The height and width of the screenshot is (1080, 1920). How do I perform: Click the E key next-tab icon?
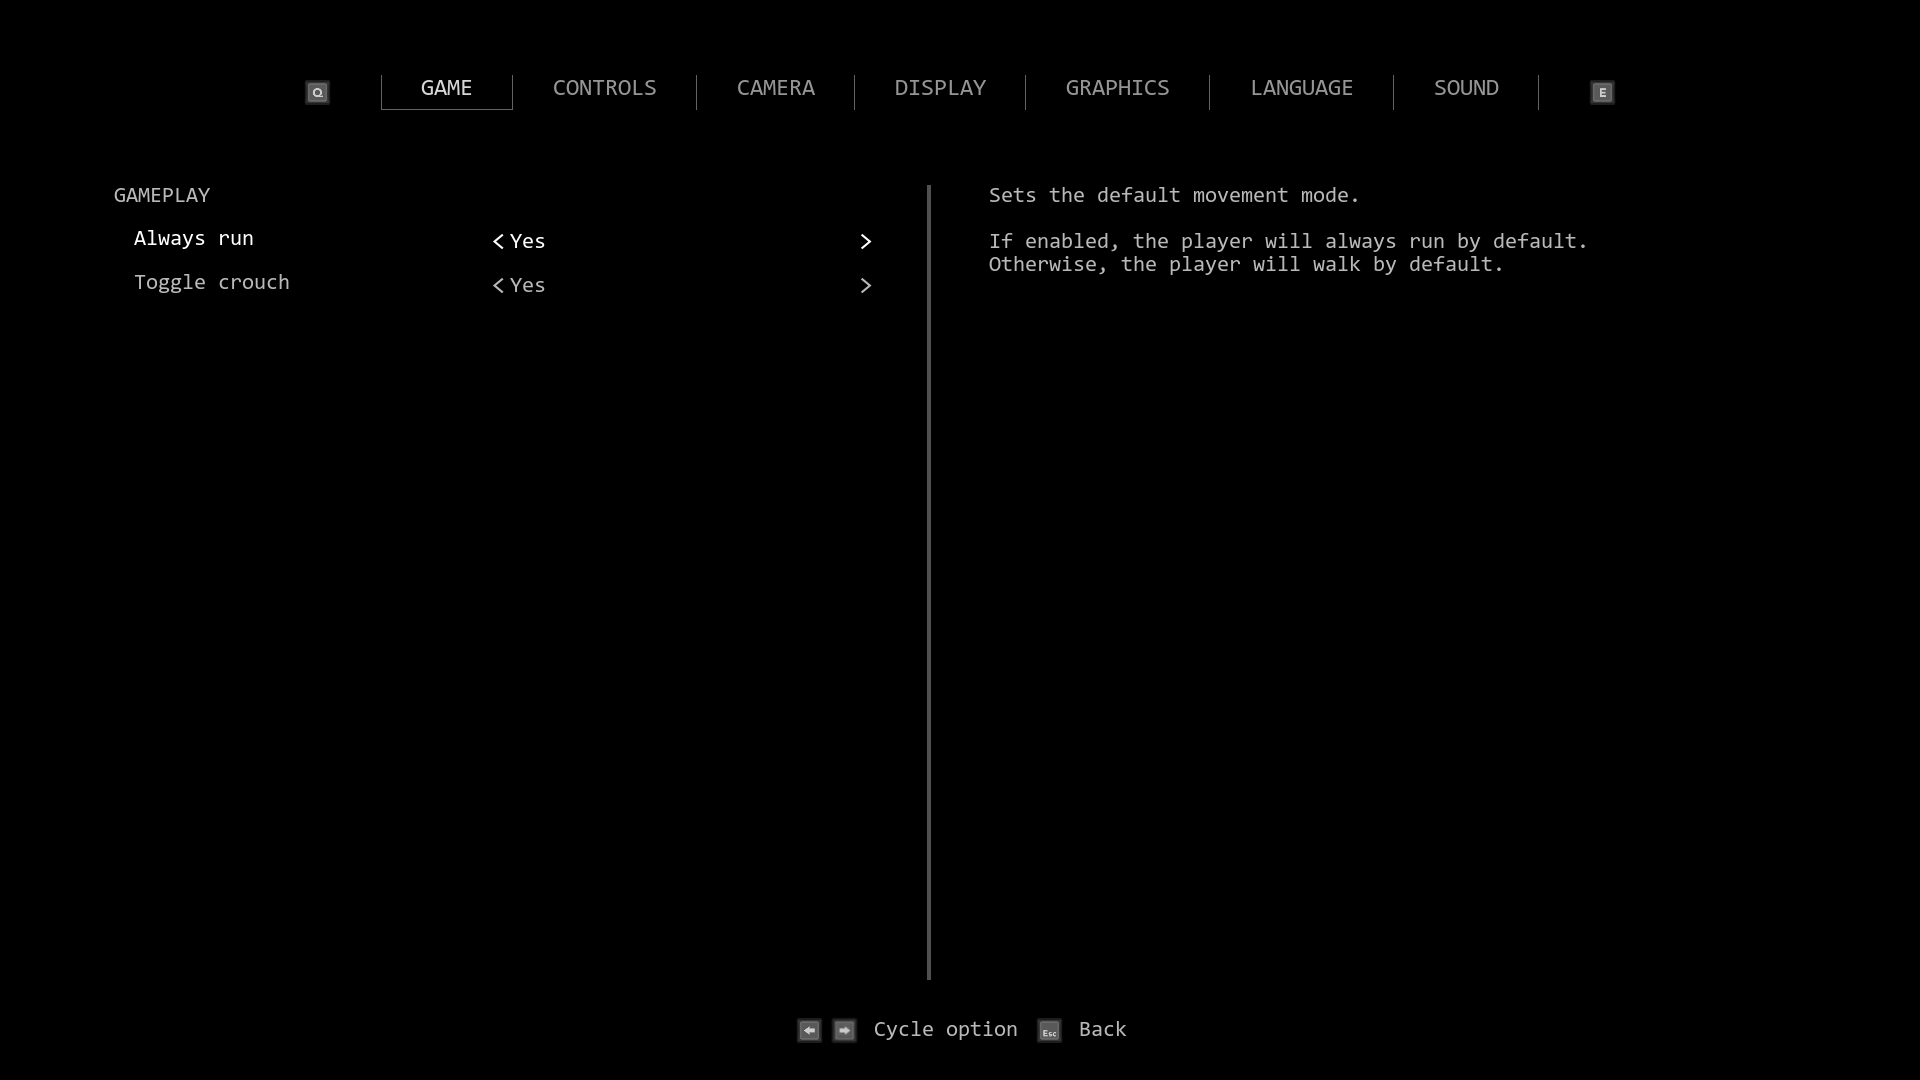pos(1602,92)
